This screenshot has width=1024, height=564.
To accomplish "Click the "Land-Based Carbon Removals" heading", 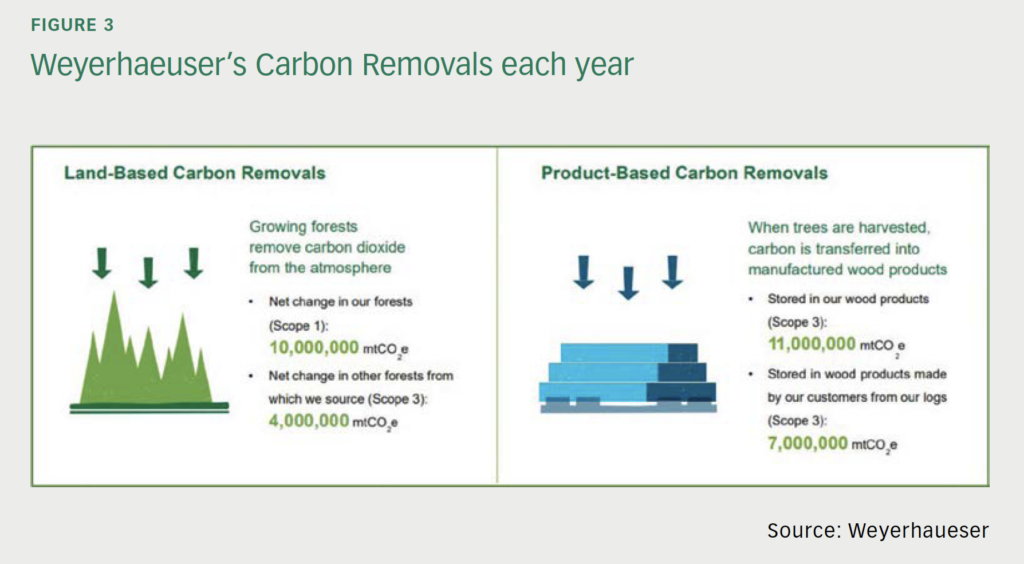I will point(195,173).
